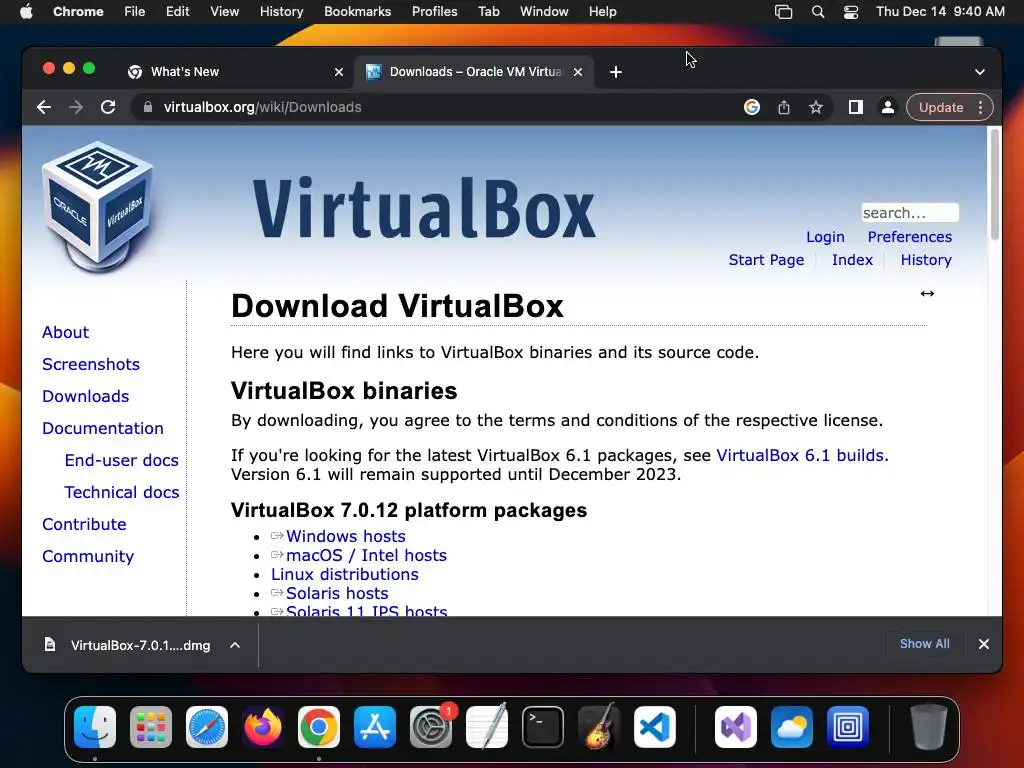Go to Start Page link
The height and width of the screenshot is (768, 1024).
click(766, 260)
